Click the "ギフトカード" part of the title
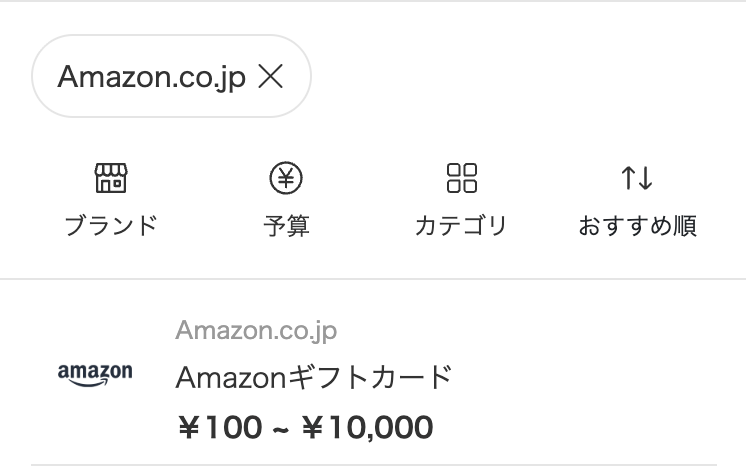 point(370,377)
